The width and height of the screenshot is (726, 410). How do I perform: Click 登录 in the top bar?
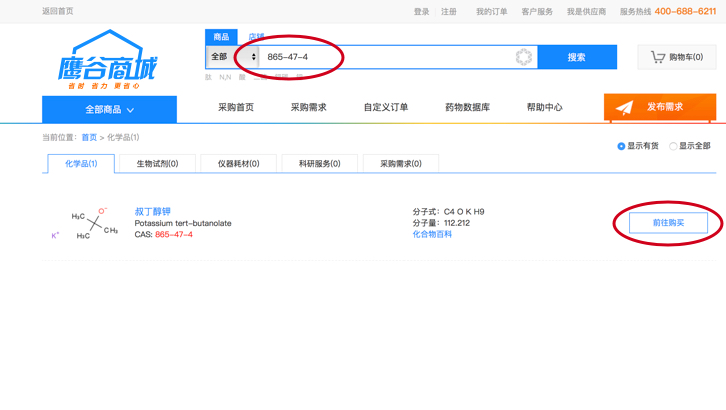coord(421,12)
